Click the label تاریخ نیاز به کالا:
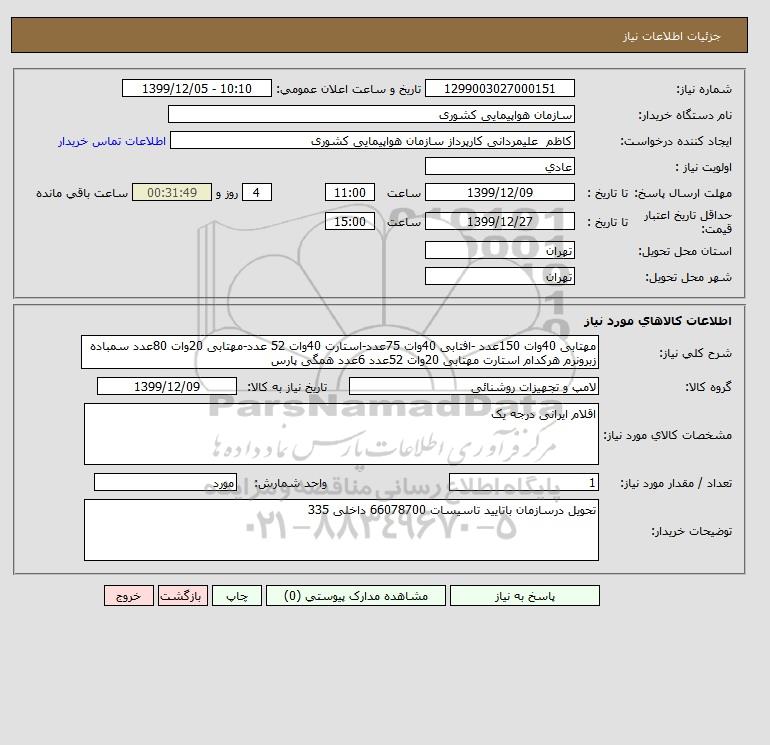 (x=287, y=387)
